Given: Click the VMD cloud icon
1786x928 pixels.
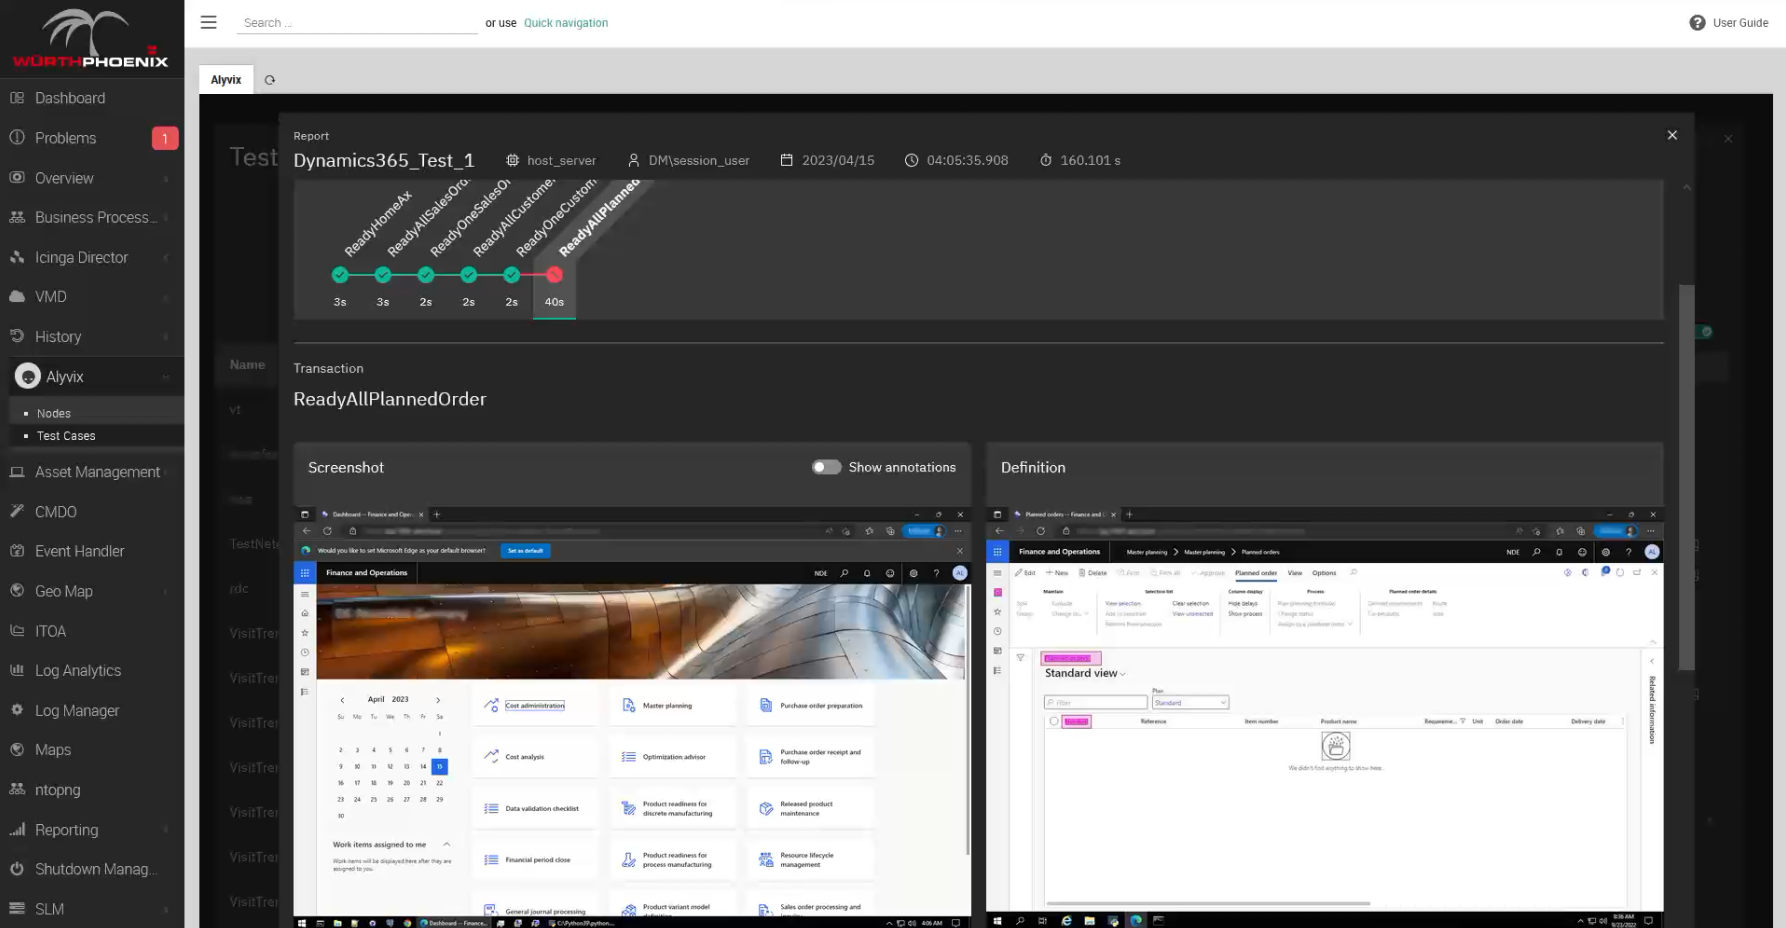Looking at the screenshot, I should point(17,297).
